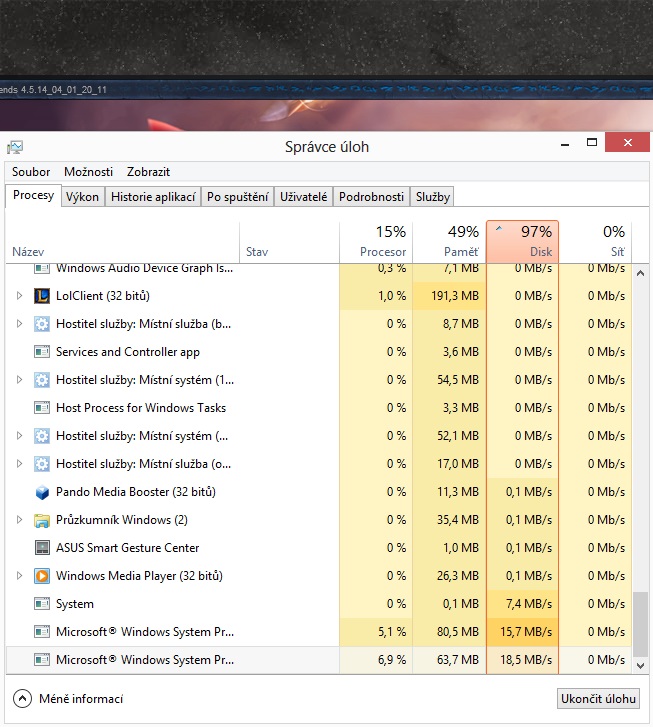Expand the Průzkumník Windows (2) group

tap(19, 520)
